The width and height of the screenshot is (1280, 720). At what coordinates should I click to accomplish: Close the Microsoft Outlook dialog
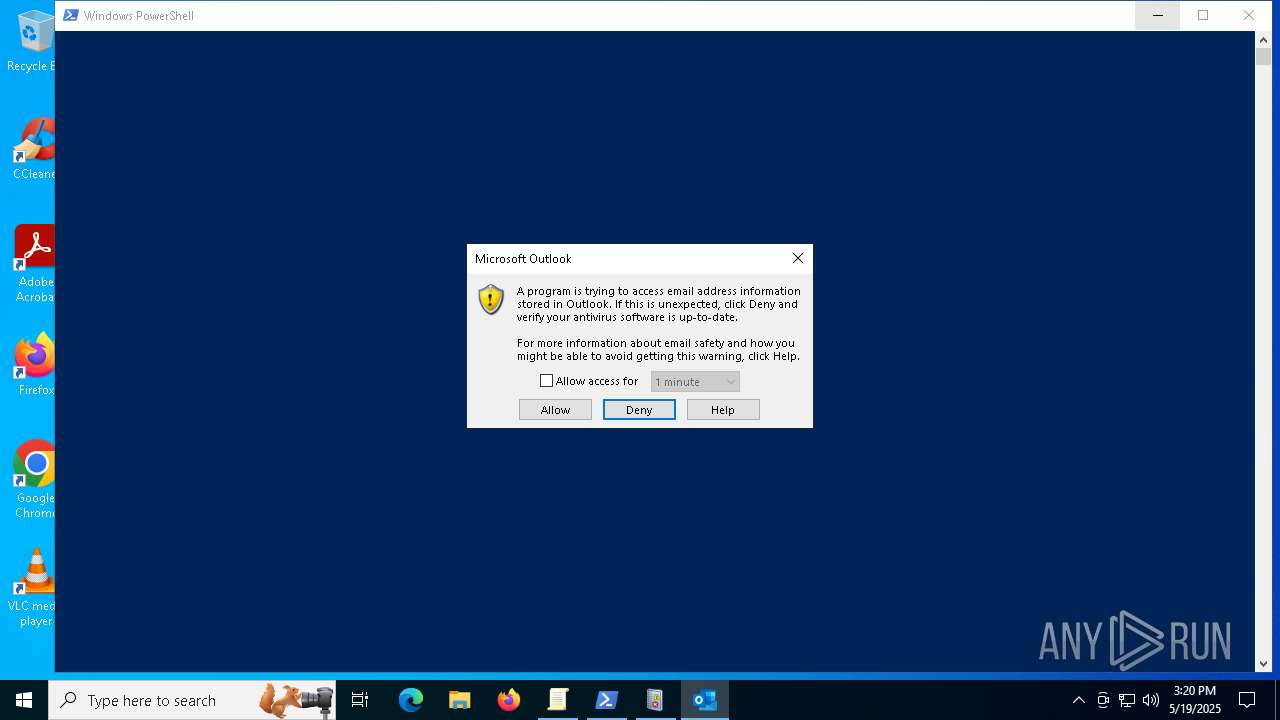(798, 258)
